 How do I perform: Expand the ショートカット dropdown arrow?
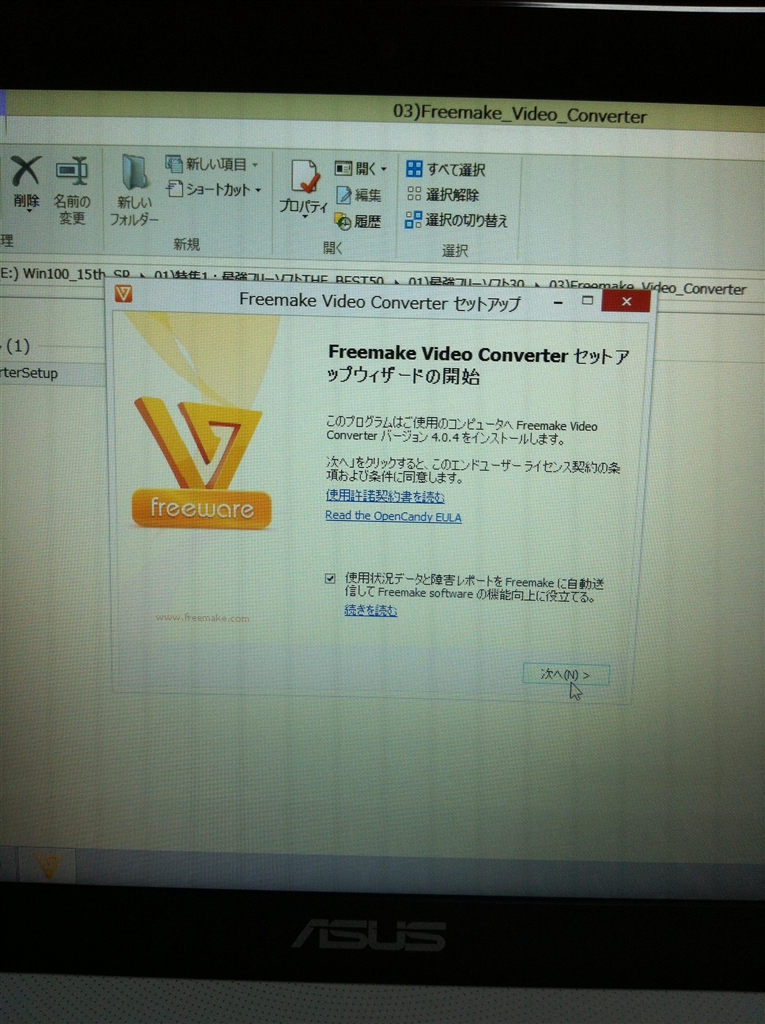(258, 190)
